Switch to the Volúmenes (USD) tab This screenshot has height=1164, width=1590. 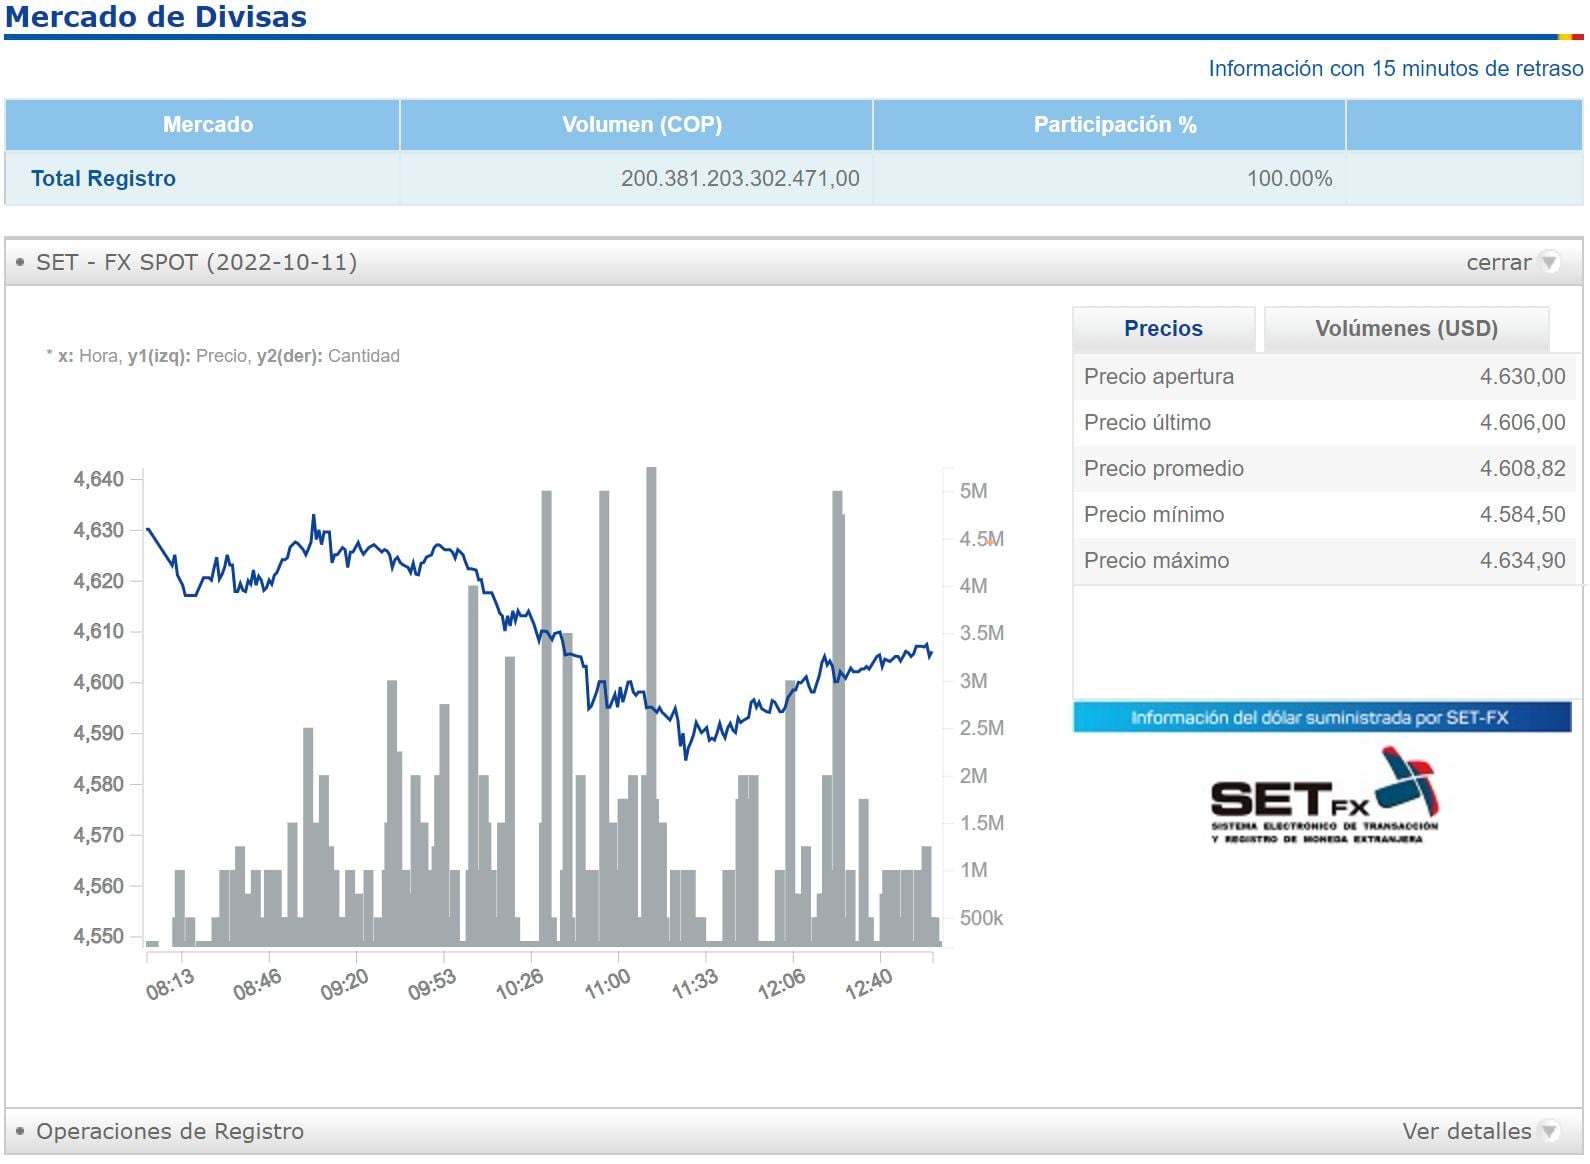click(x=1406, y=329)
